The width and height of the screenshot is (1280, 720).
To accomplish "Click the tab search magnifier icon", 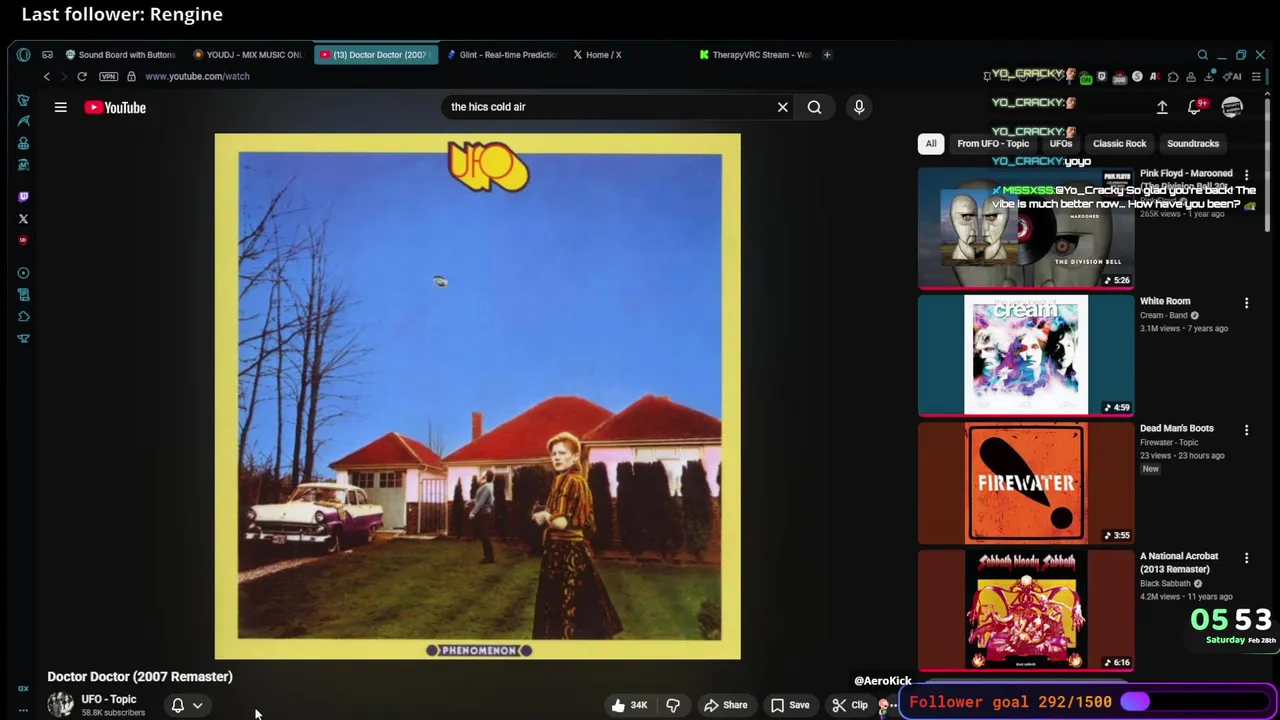I will [1203, 55].
